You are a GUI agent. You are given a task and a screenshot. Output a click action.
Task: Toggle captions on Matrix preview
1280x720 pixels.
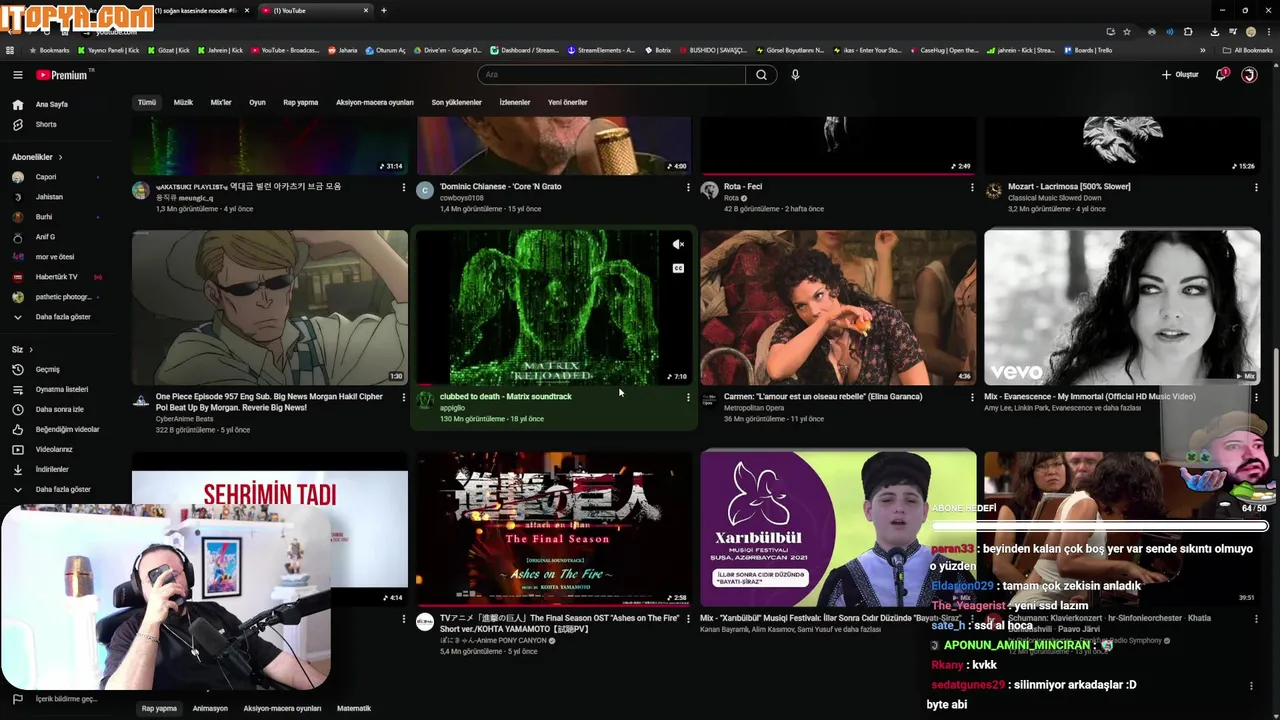(678, 268)
